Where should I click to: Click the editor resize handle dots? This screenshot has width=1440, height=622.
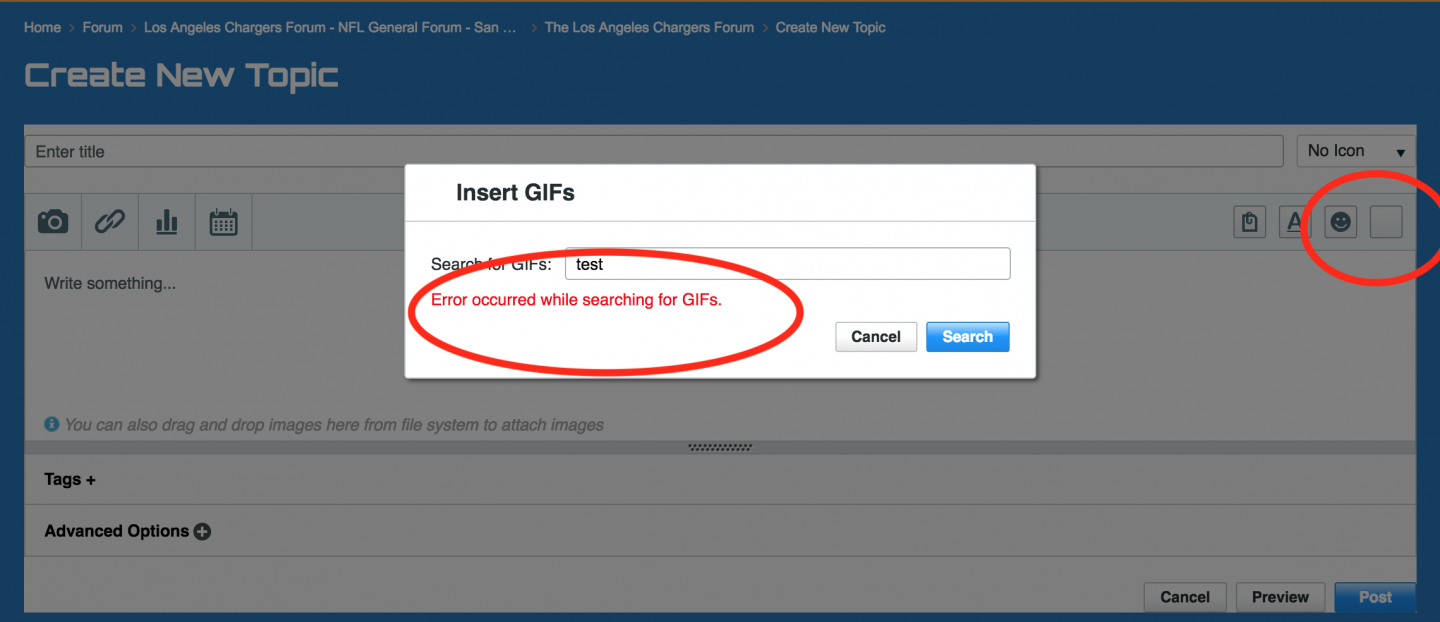(x=720, y=448)
